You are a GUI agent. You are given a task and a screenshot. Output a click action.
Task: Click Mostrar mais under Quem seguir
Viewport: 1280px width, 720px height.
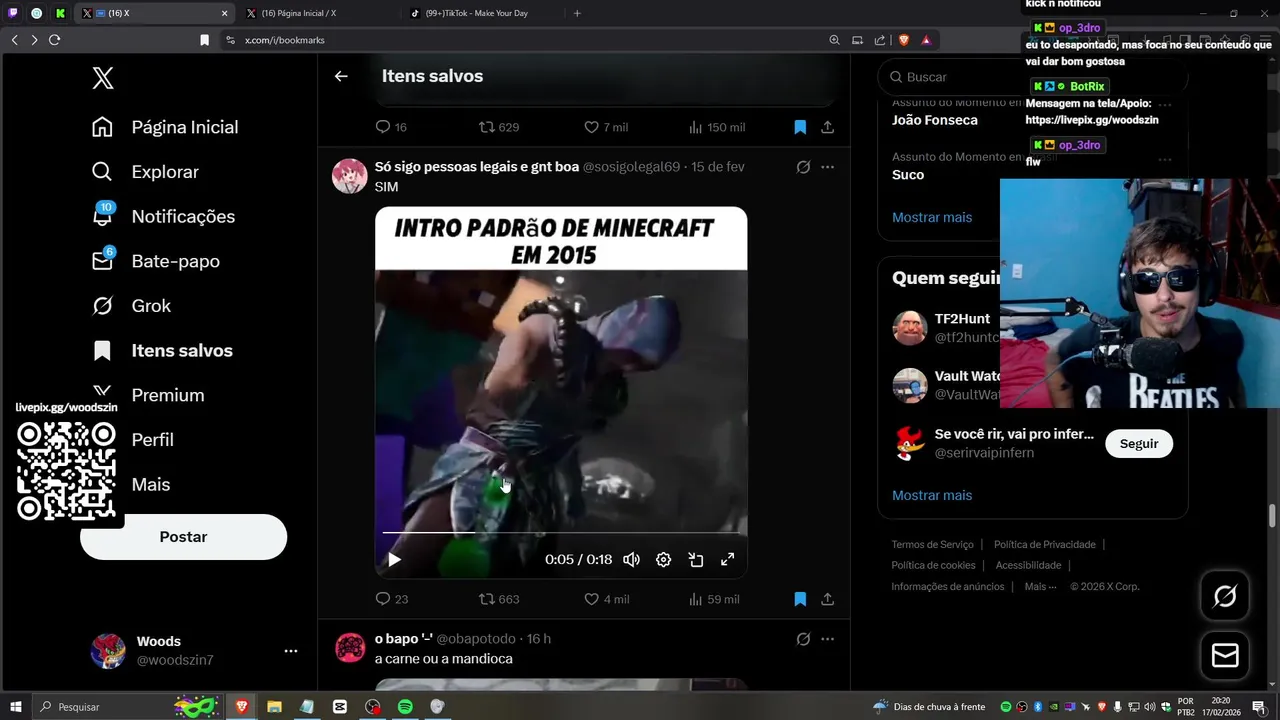click(932, 495)
